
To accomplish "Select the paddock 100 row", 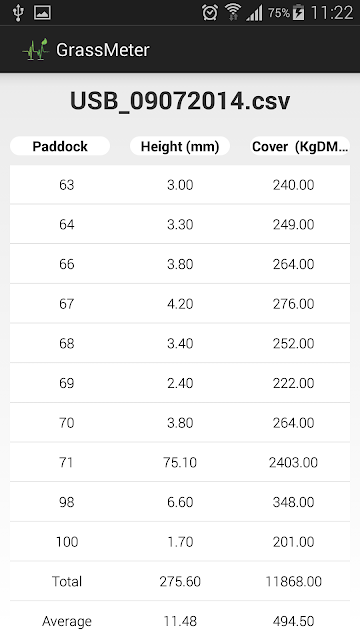I will point(180,542).
